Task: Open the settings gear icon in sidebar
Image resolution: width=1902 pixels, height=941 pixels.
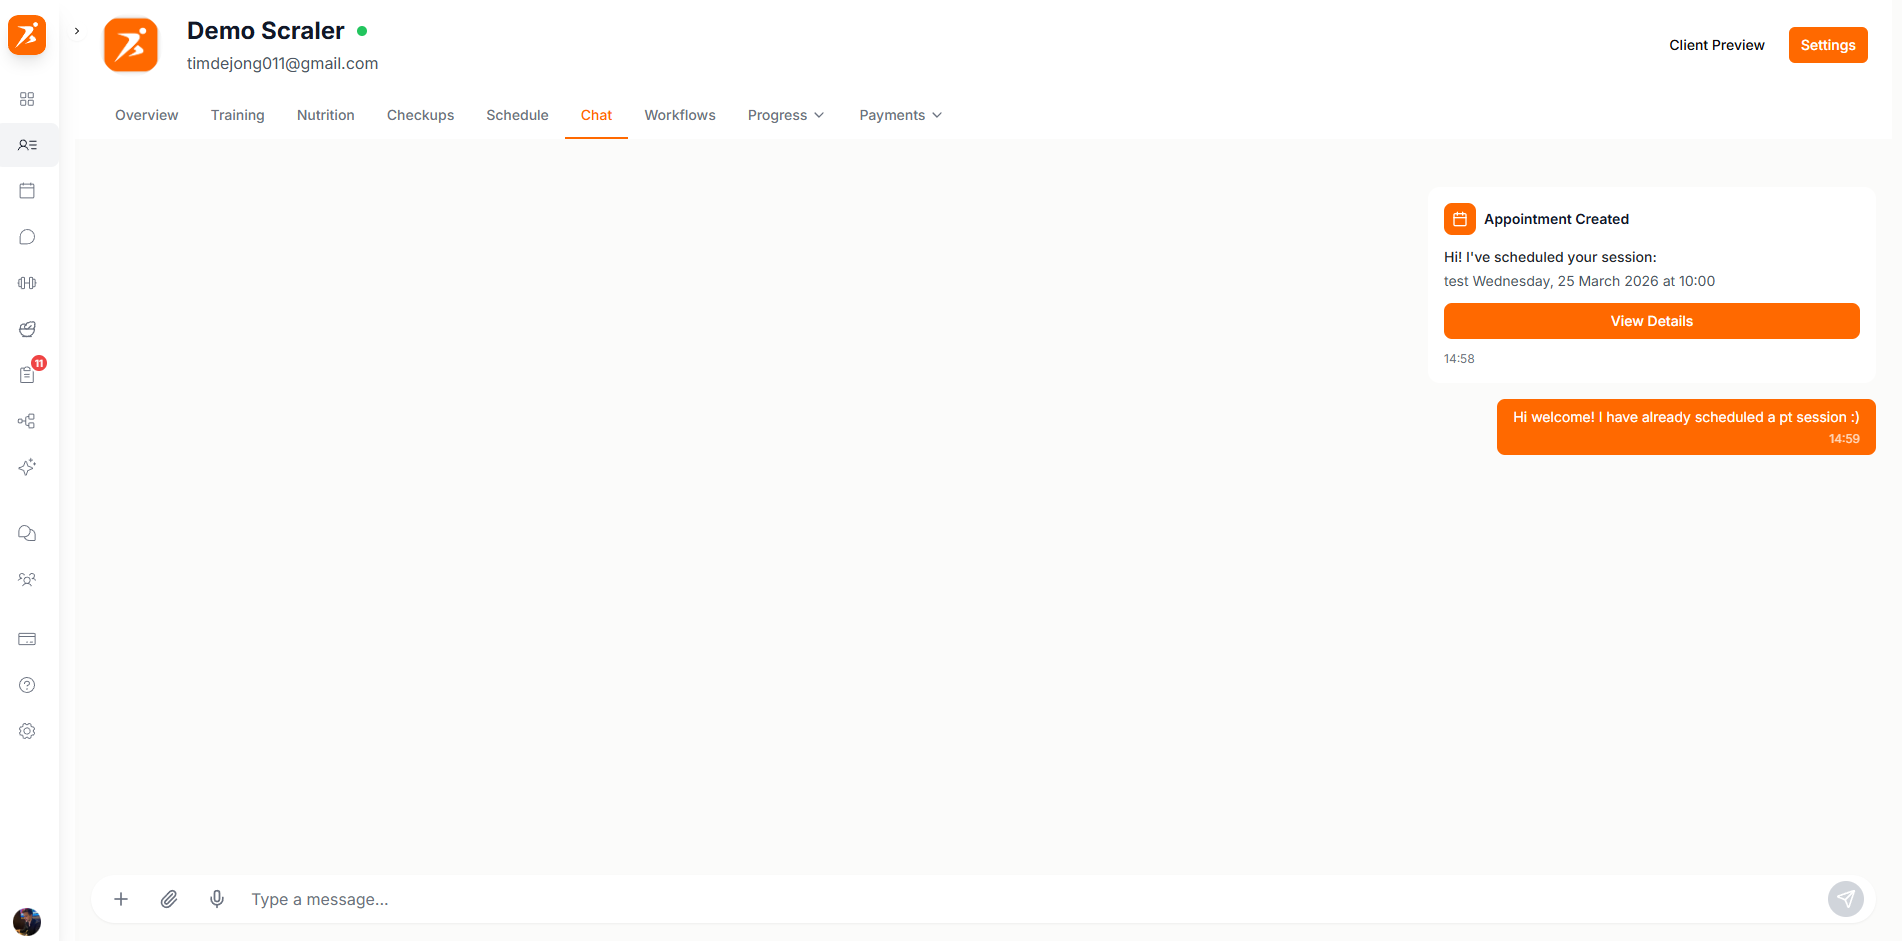Action: coord(27,731)
